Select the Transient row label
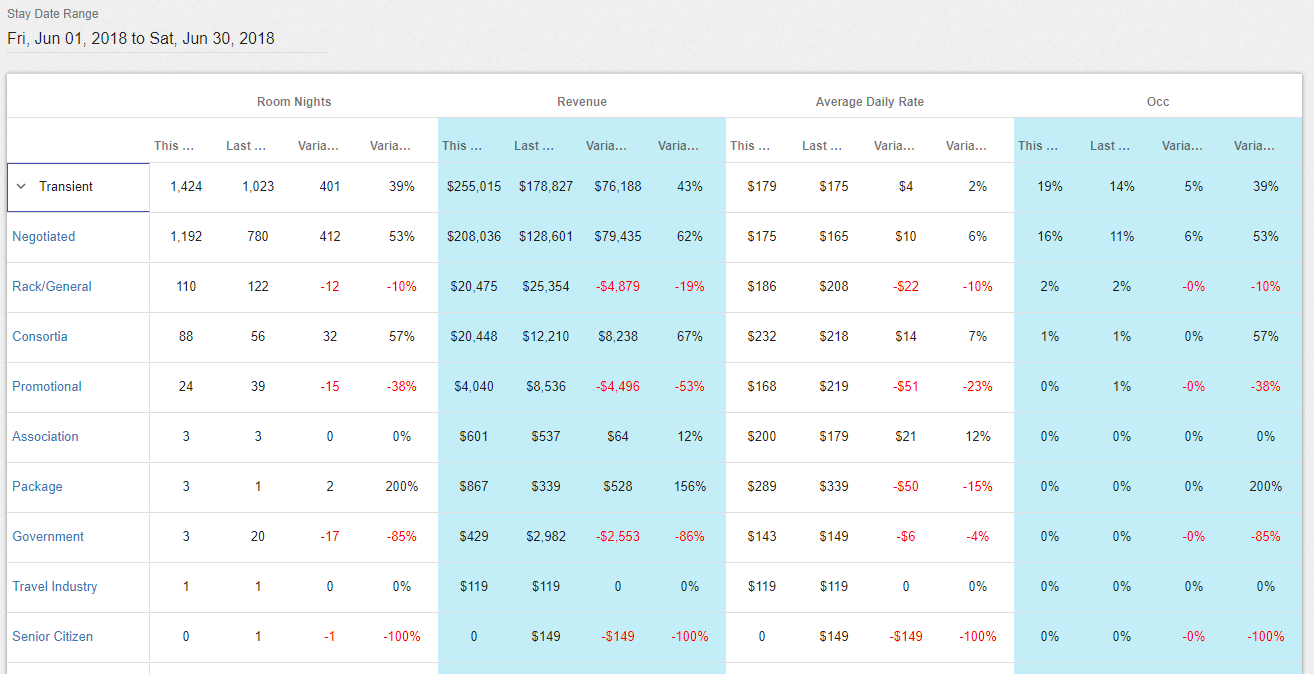 (67, 186)
